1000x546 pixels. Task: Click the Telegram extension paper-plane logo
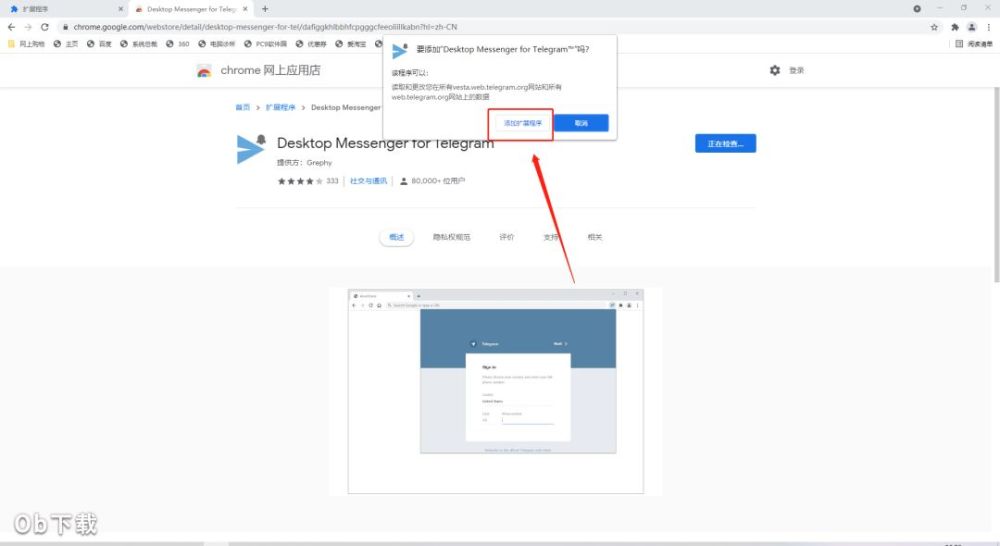tap(251, 149)
